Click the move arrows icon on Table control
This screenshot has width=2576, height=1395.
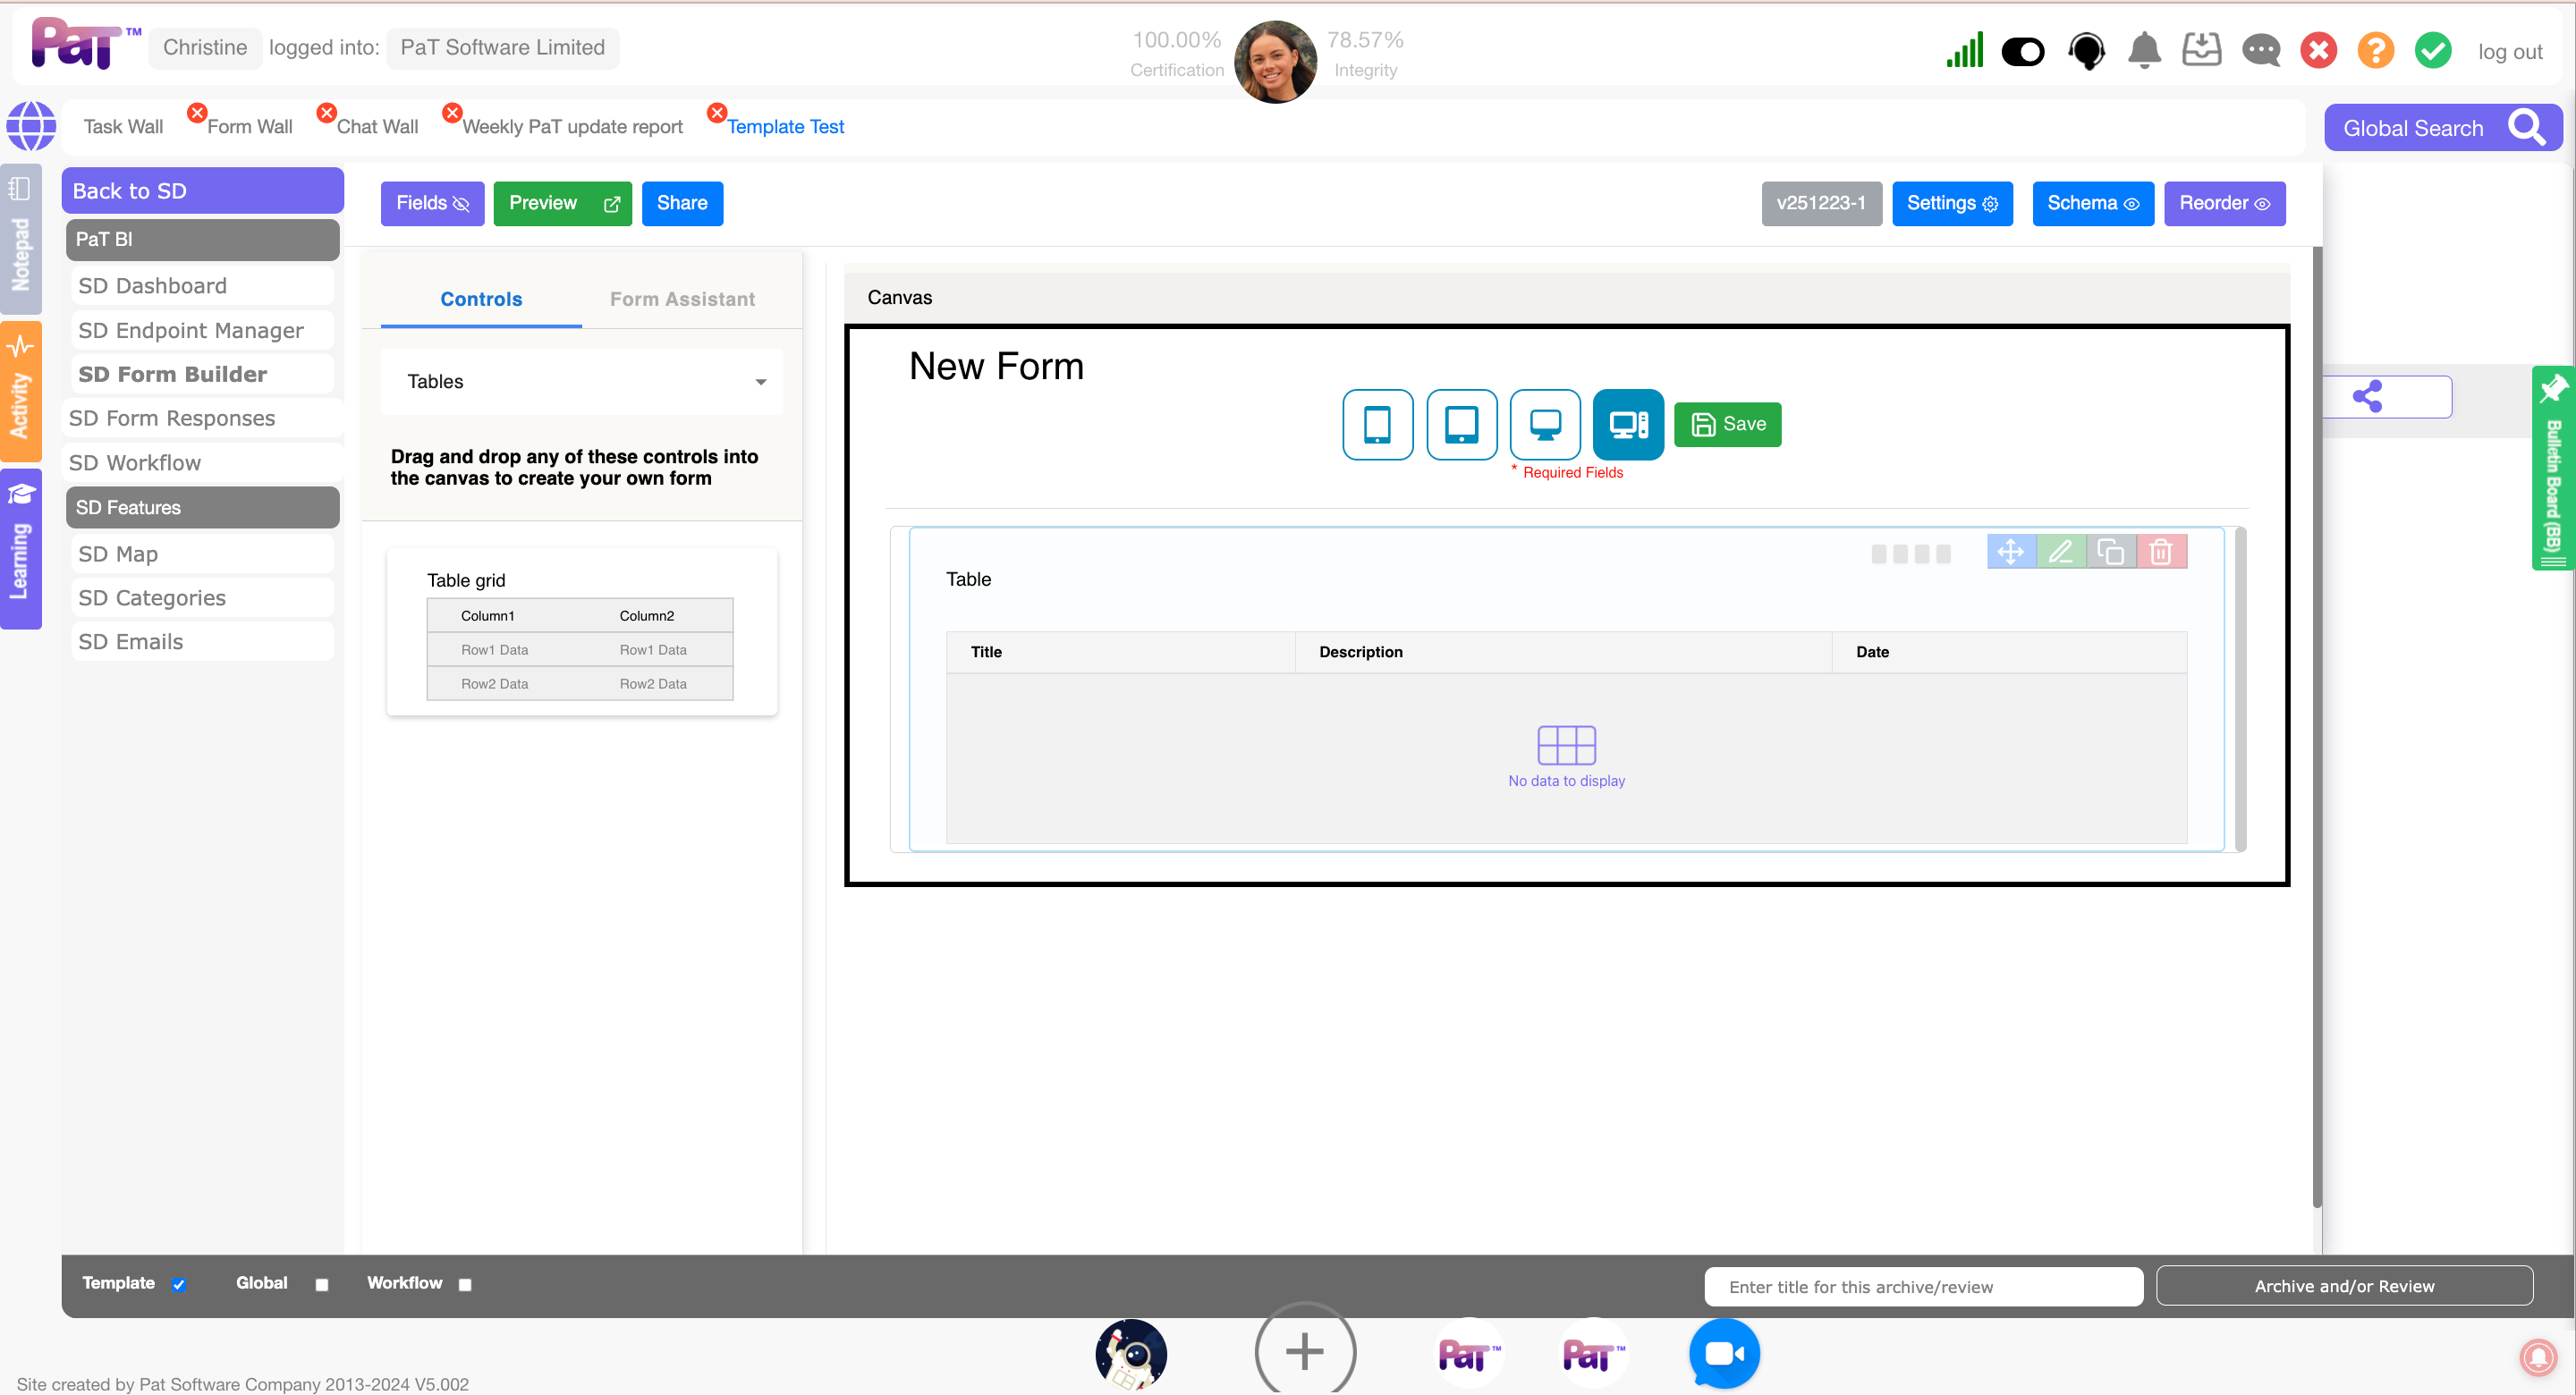click(2010, 552)
